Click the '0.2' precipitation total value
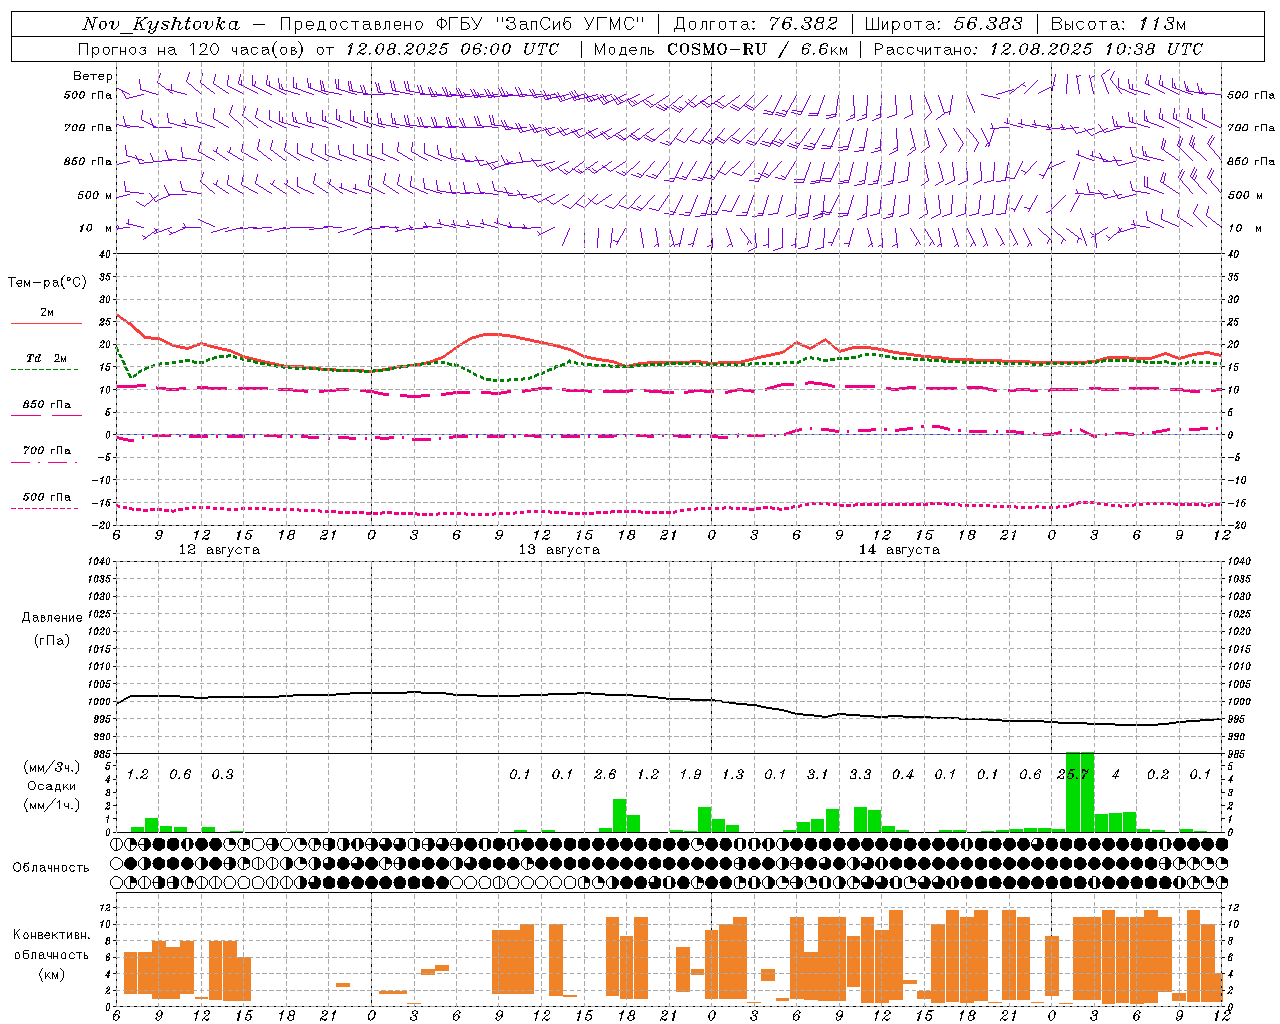The width and height of the screenshot is (1280, 1024). coord(1158,775)
